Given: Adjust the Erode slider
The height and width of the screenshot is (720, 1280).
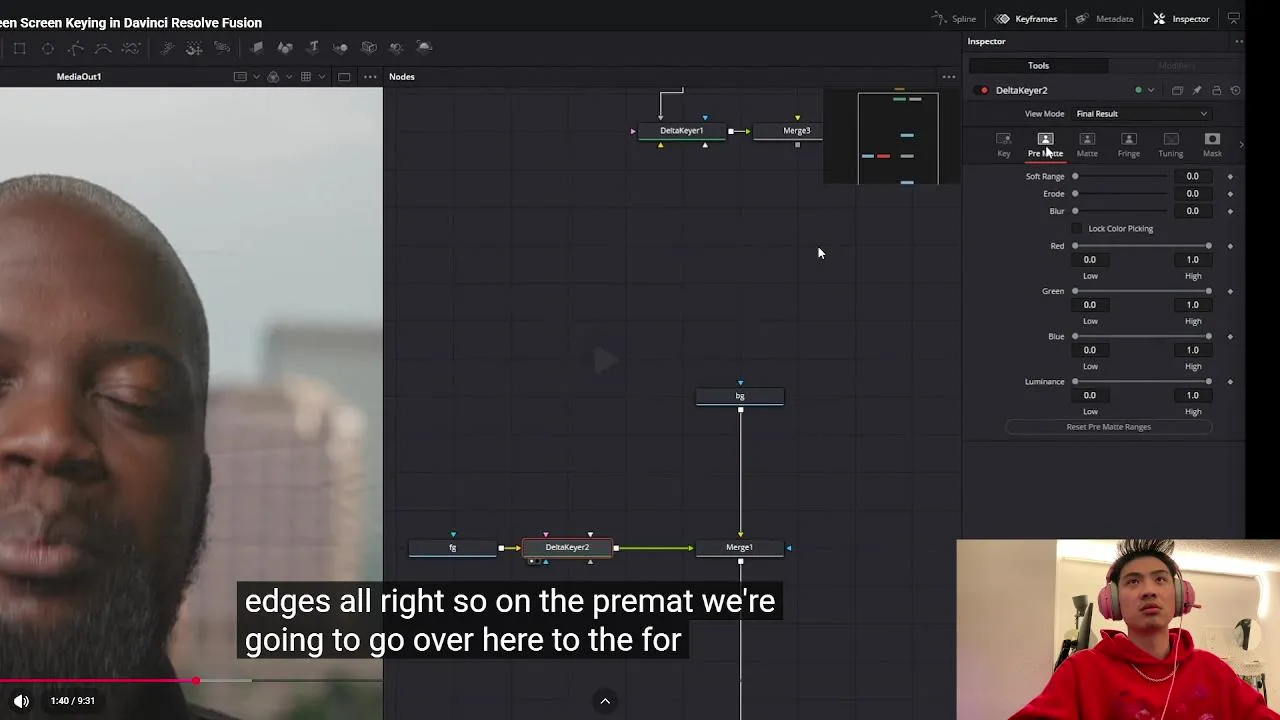Looking at the screenshot, I should coord(1121,194).
